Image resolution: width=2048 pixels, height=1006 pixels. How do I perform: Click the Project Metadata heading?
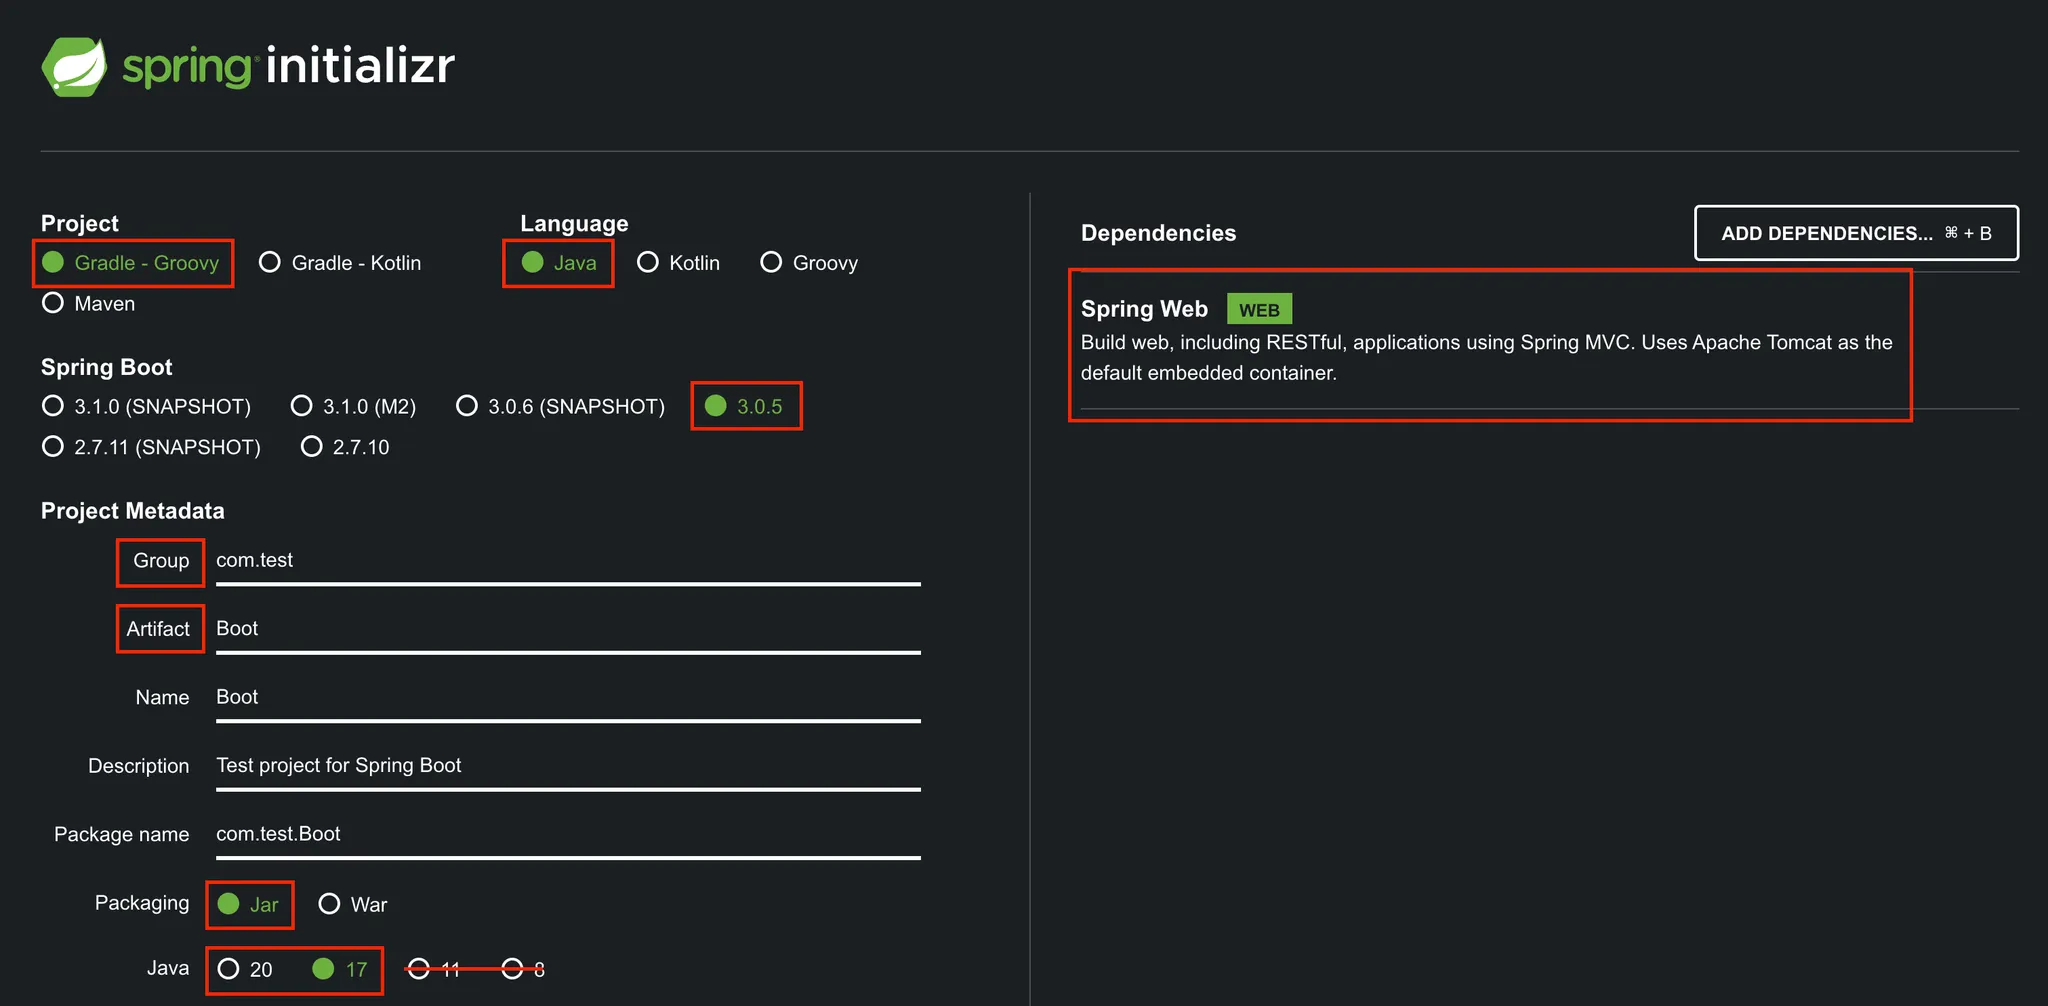(x=133, y=511)
